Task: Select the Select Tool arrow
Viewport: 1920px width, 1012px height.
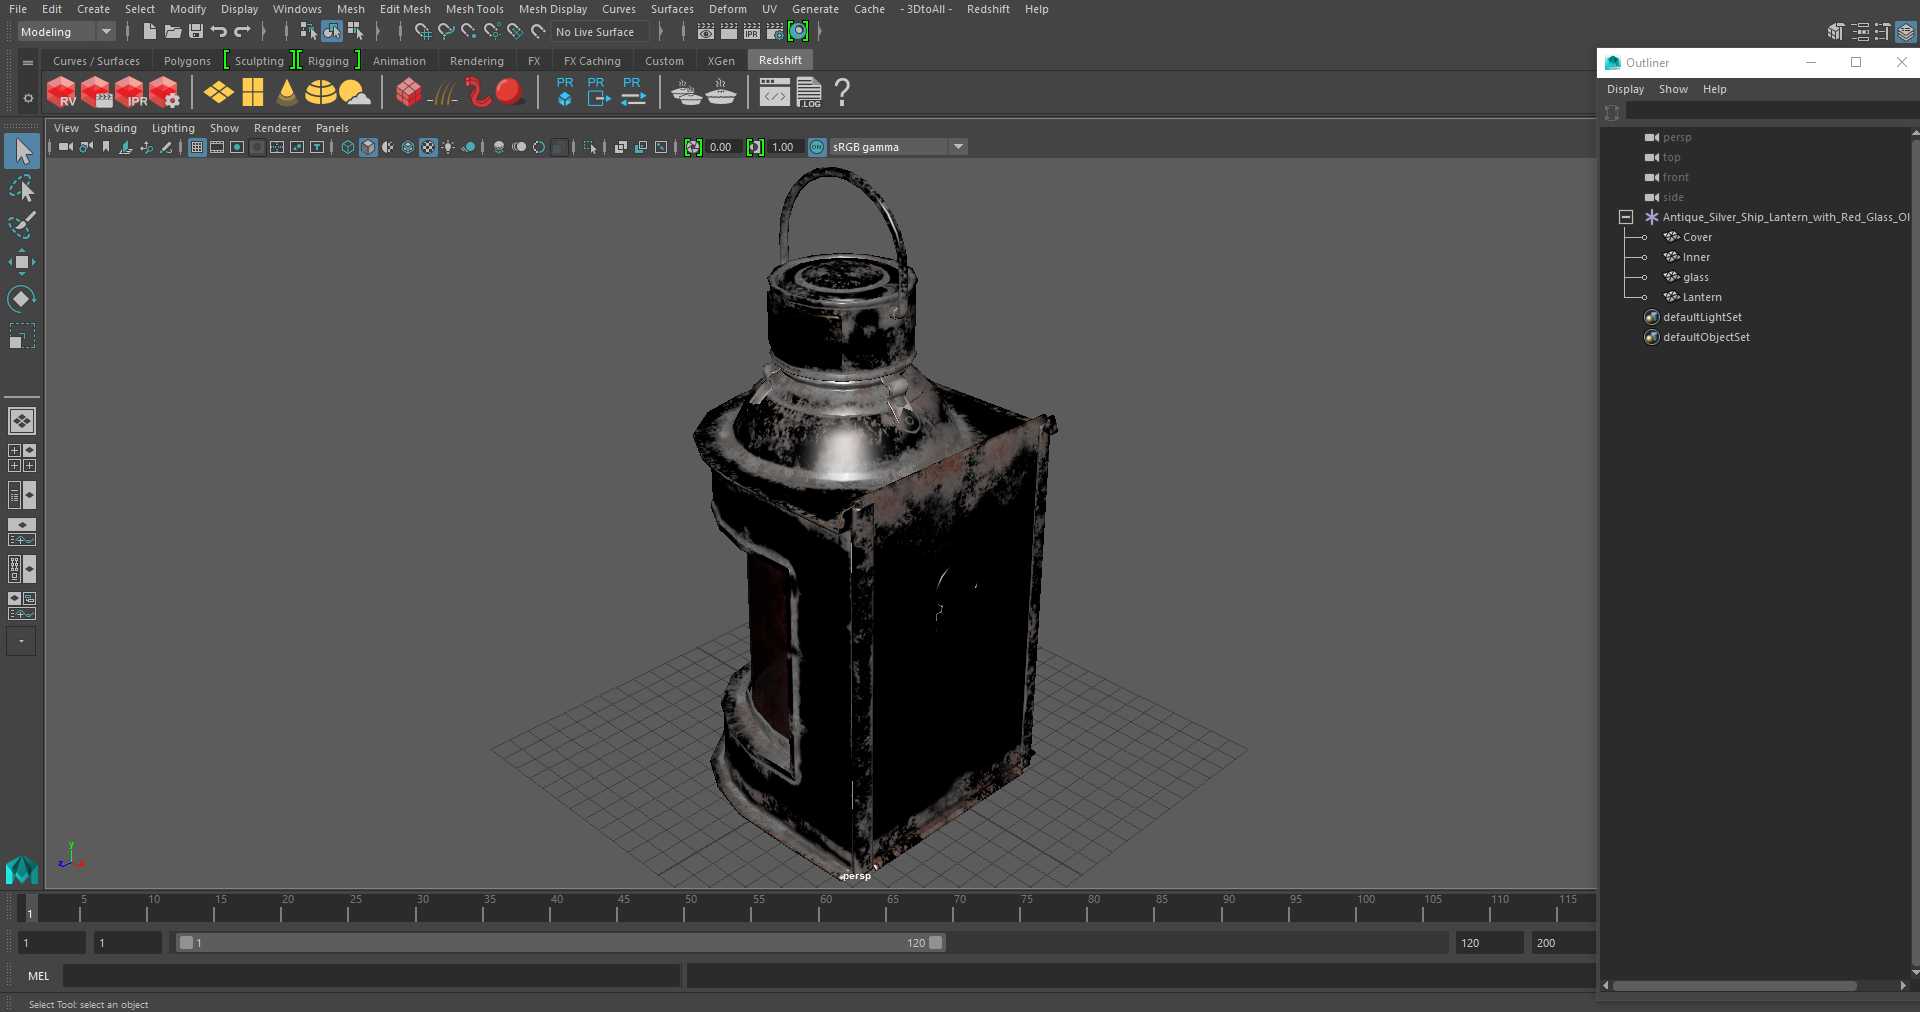Action: click(x=22, y=152)
